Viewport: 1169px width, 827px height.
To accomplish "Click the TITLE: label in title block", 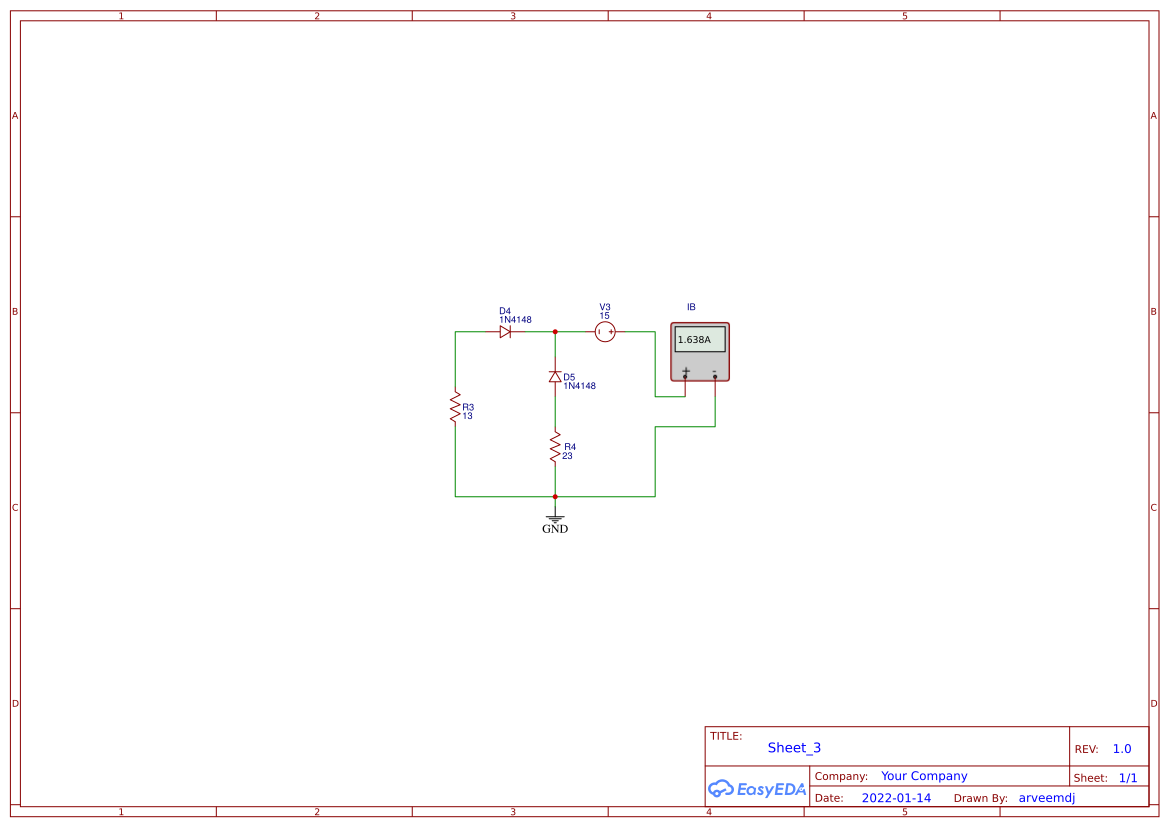I will (x=725, y=736).
